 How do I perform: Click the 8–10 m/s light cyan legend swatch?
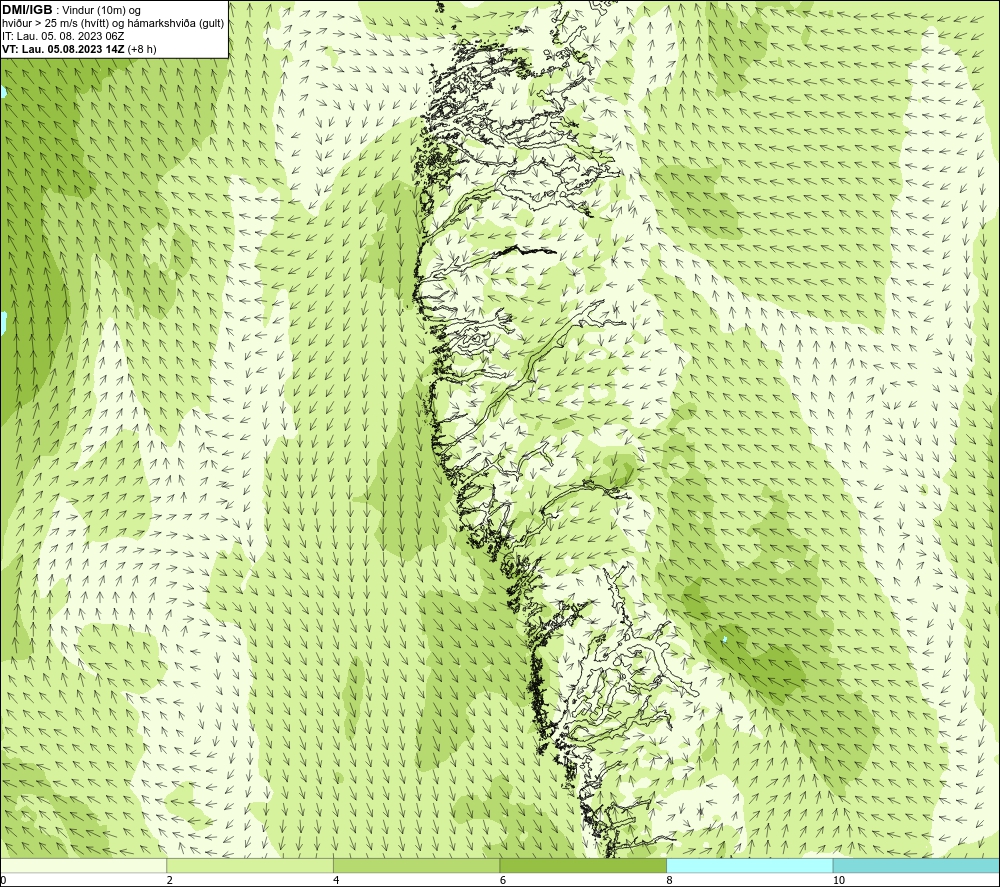(x=749, y=865)
